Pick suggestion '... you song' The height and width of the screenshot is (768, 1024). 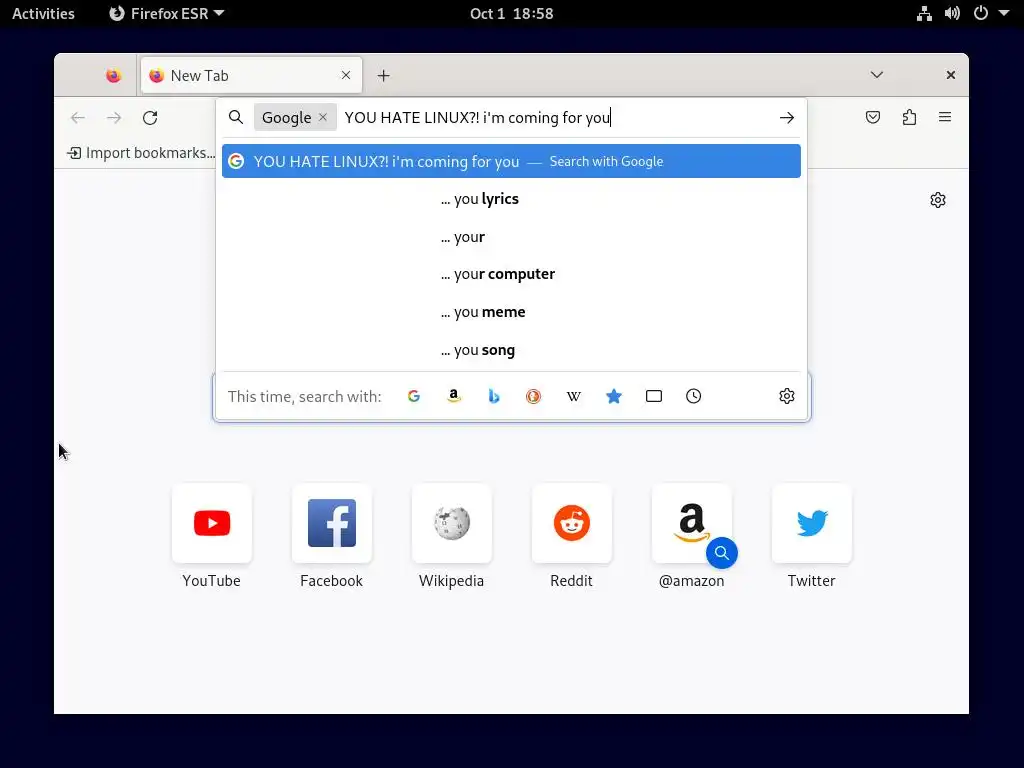point(511,350)
